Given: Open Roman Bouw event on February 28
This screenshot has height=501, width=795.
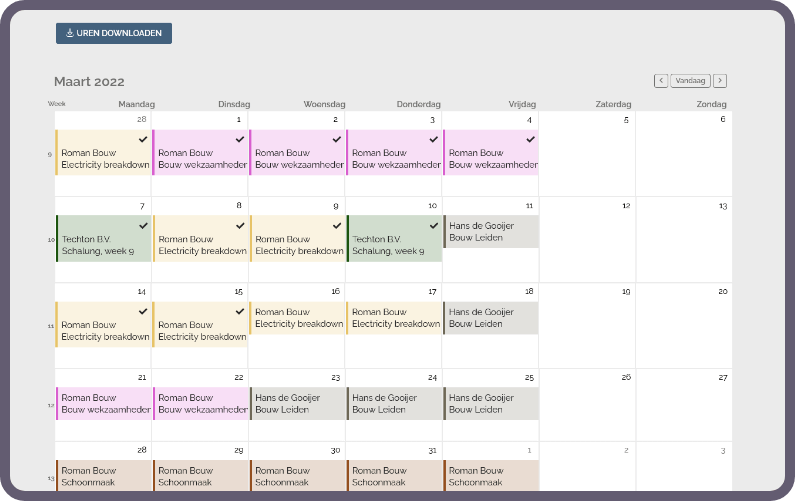Looking at the screenshot, I should coord(103,153).
